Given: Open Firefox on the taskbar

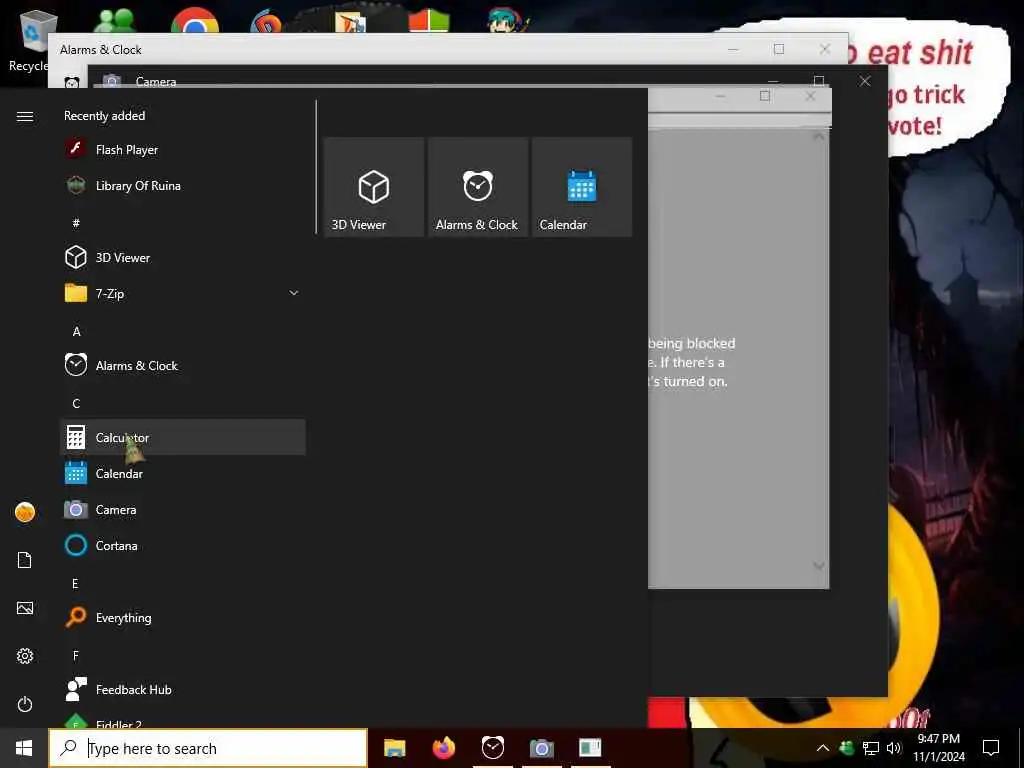Looking at the screenshot, I should [x=443, y=748].
